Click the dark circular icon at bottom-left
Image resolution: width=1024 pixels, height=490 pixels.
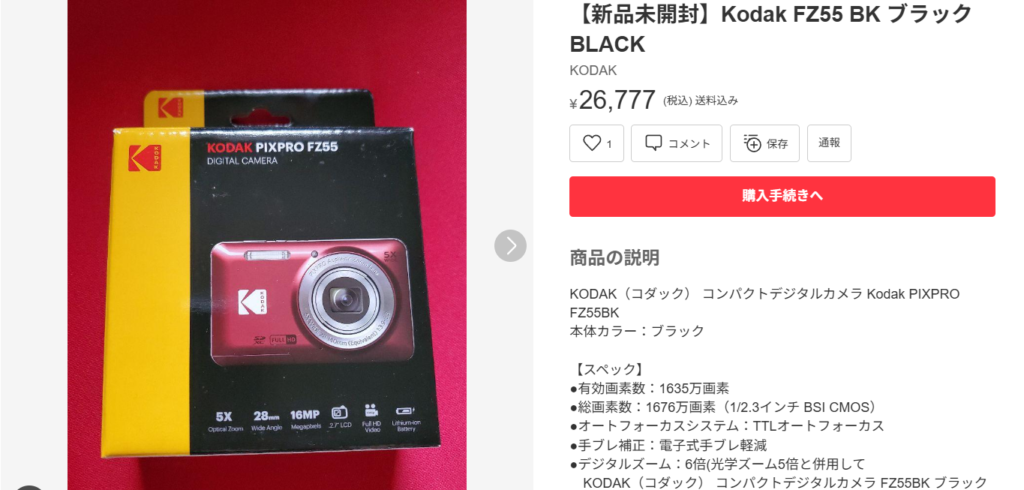pos(28,487)
